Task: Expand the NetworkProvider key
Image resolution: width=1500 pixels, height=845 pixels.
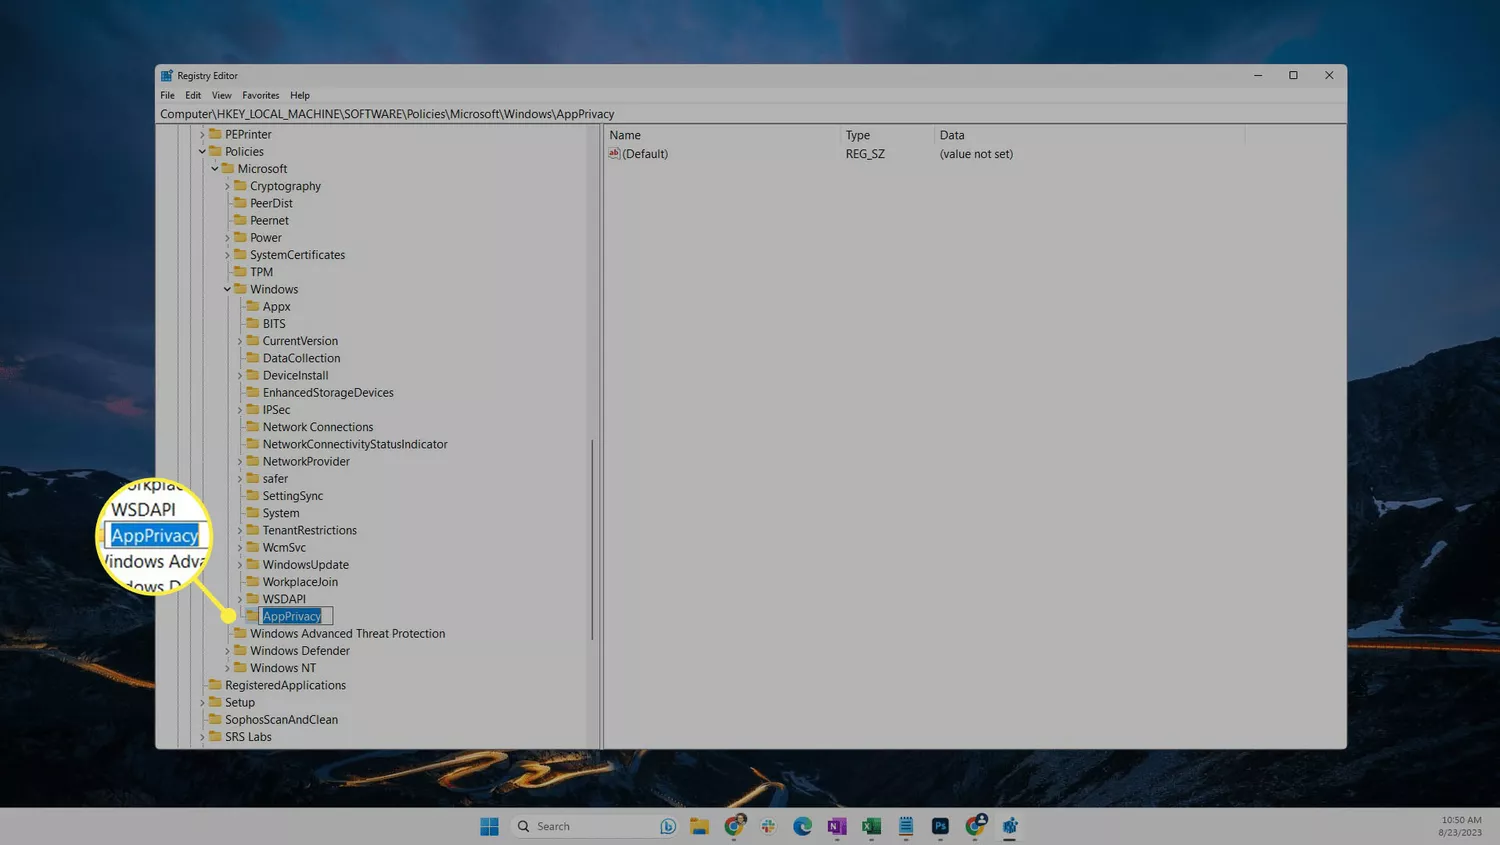Action: (240, 462)
